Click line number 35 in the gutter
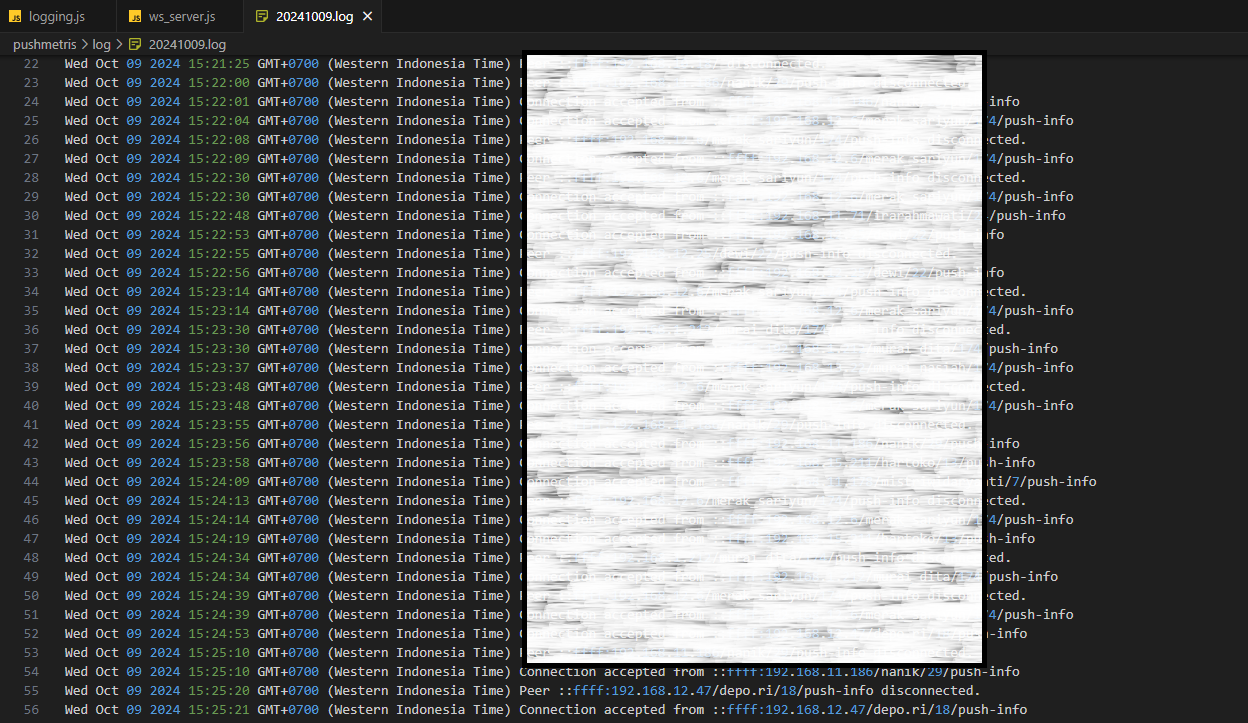The height and width of the screenshot is (723, 1248). point(30,311)
